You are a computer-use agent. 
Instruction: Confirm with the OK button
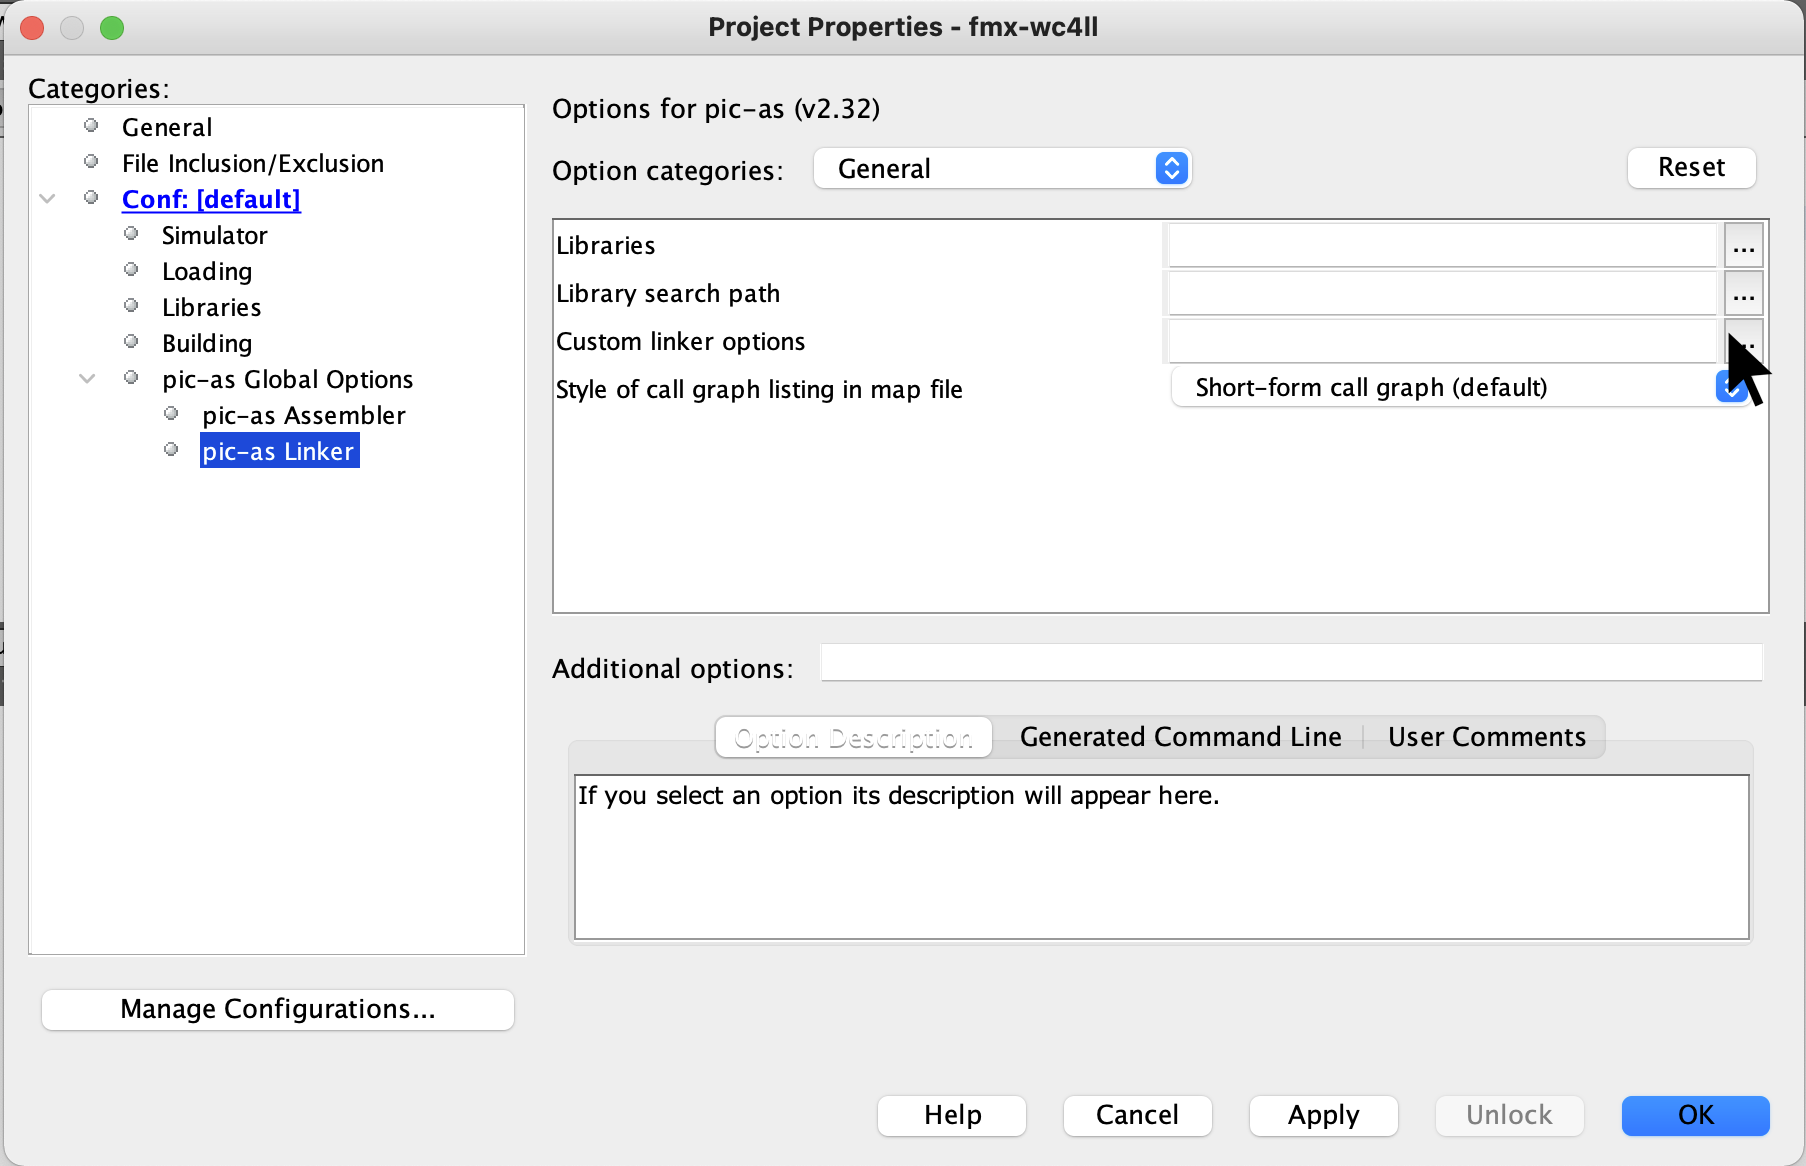click(x=1695, y=1115)
